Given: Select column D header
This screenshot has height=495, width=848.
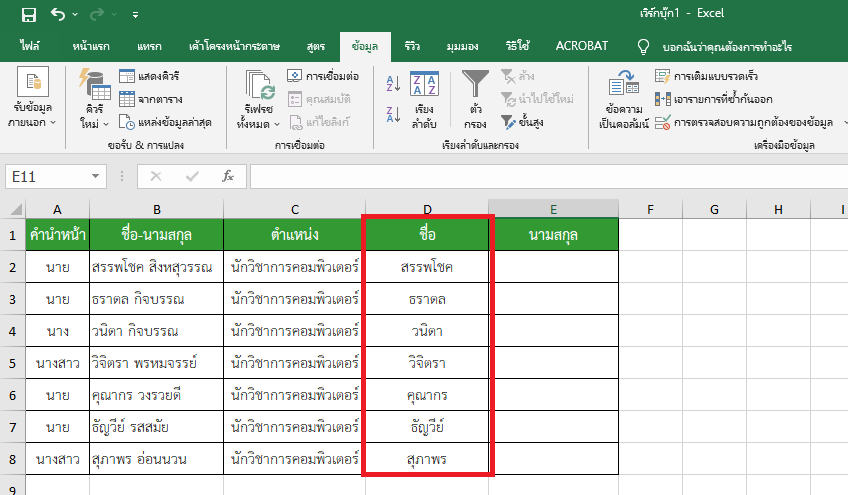Looking at the screenshot, I should [x=427, y=209].
